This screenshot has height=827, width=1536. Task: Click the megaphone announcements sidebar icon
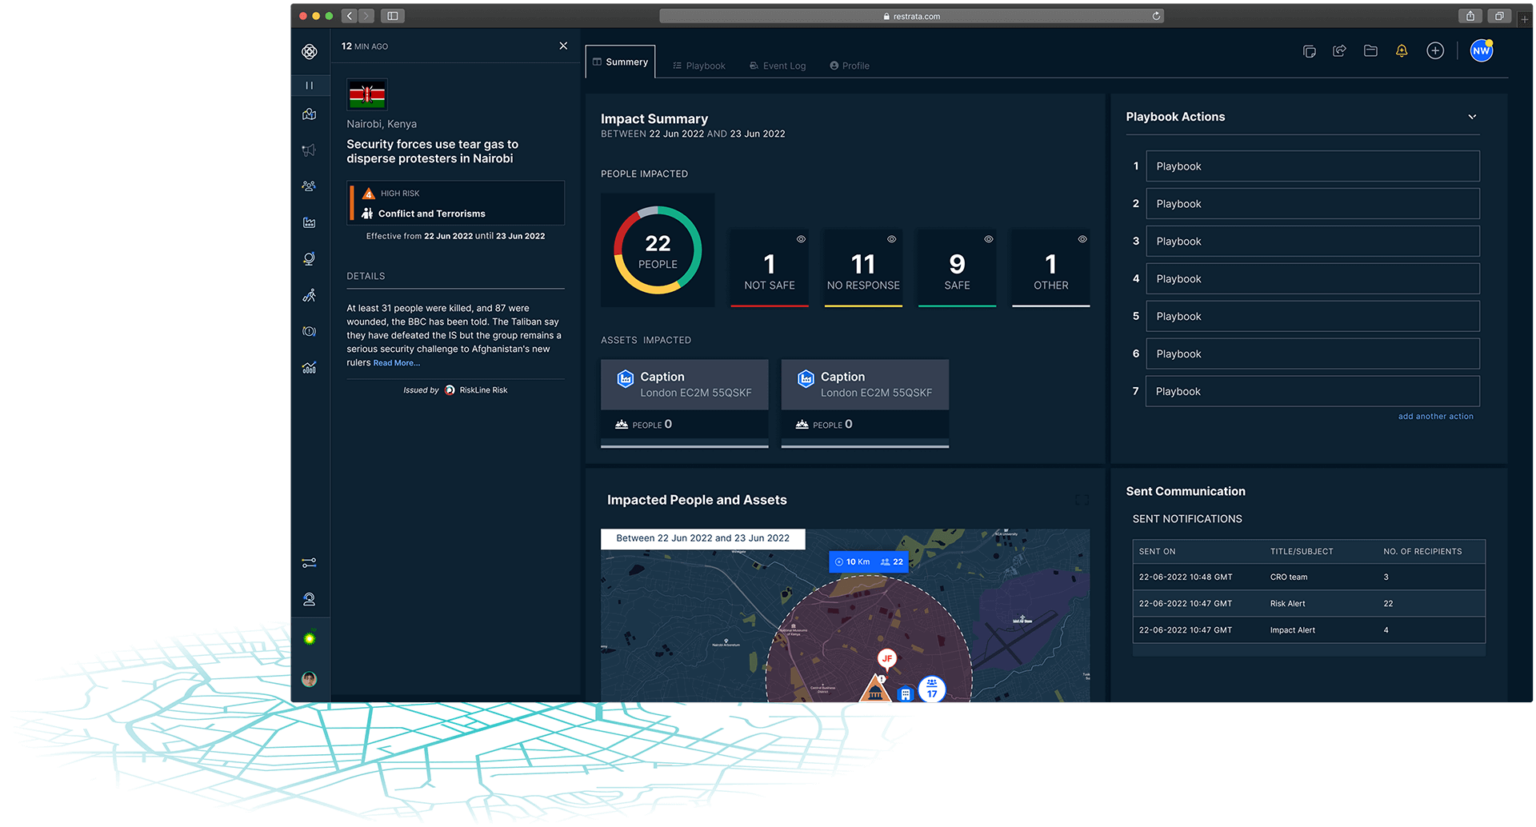(x=309, y=150)
